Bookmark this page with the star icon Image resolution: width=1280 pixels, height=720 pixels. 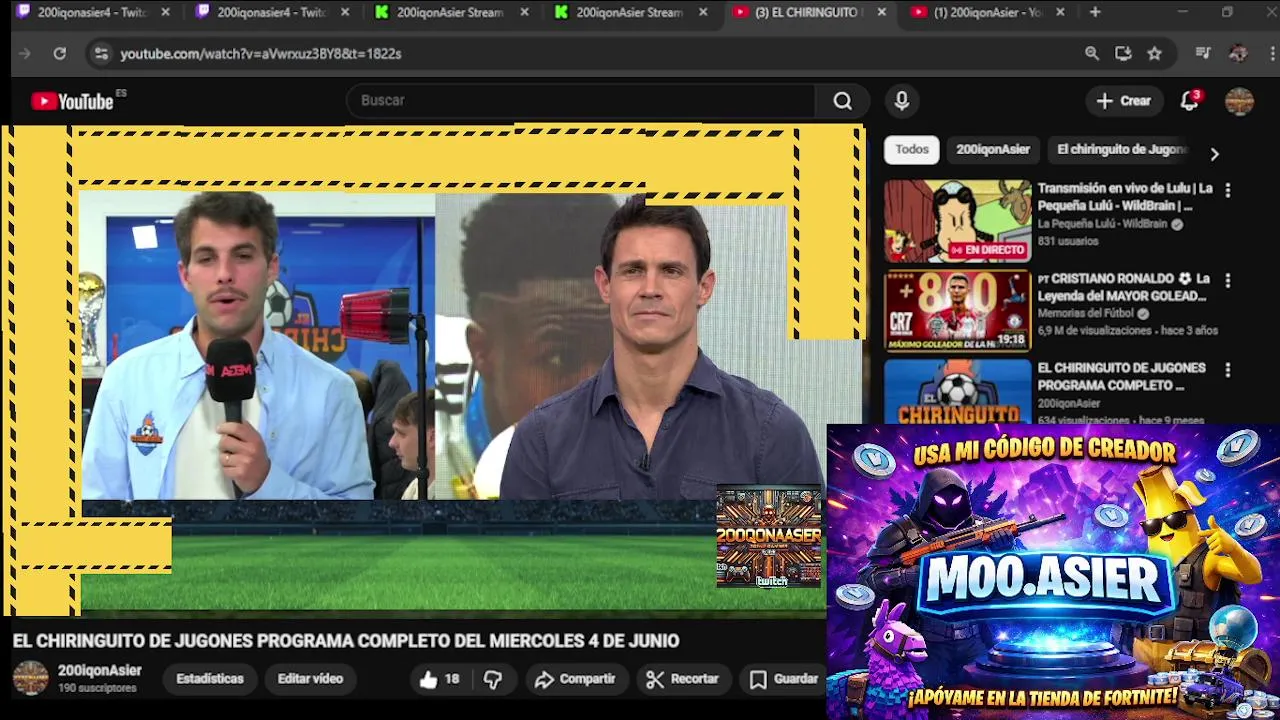[1154, 54]
